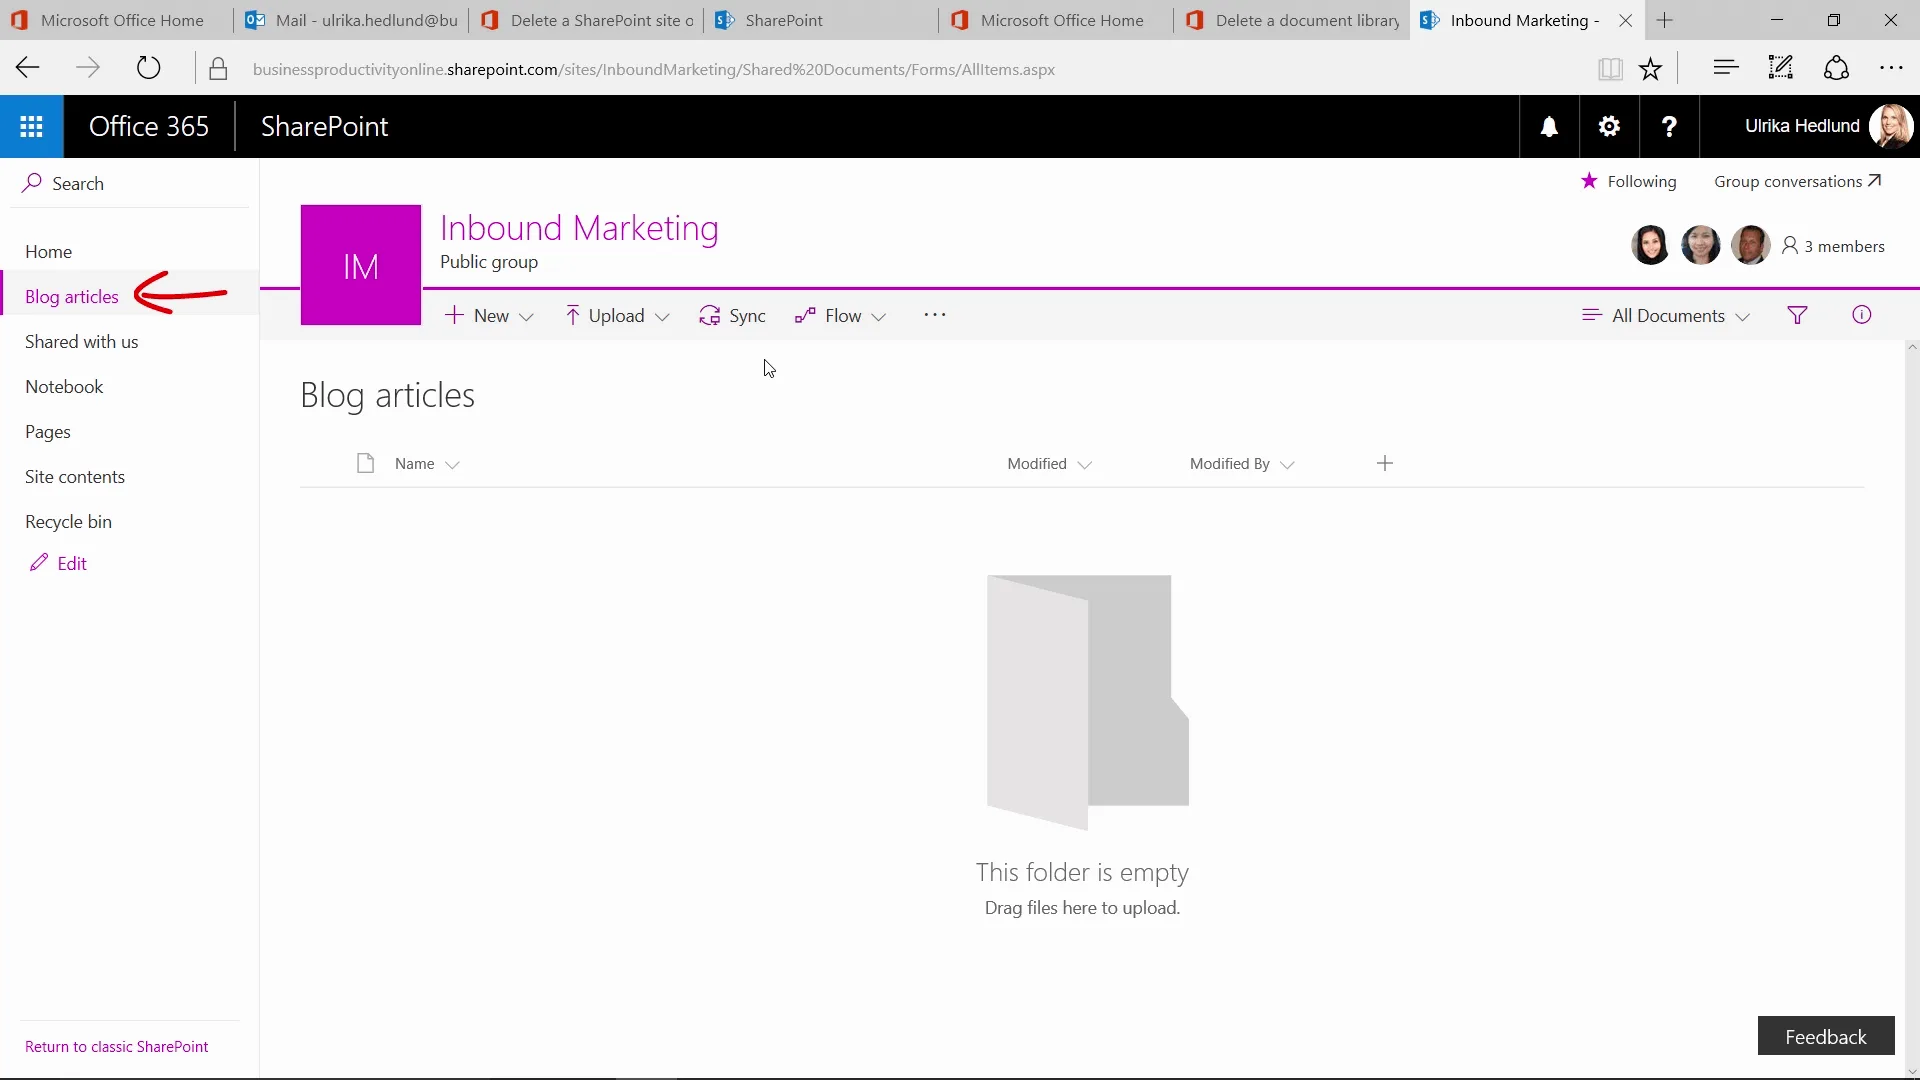The height and width of the screenshot is (1080, 1920).
Task: Click Return to classic SharePoint
Action: 117,1046
